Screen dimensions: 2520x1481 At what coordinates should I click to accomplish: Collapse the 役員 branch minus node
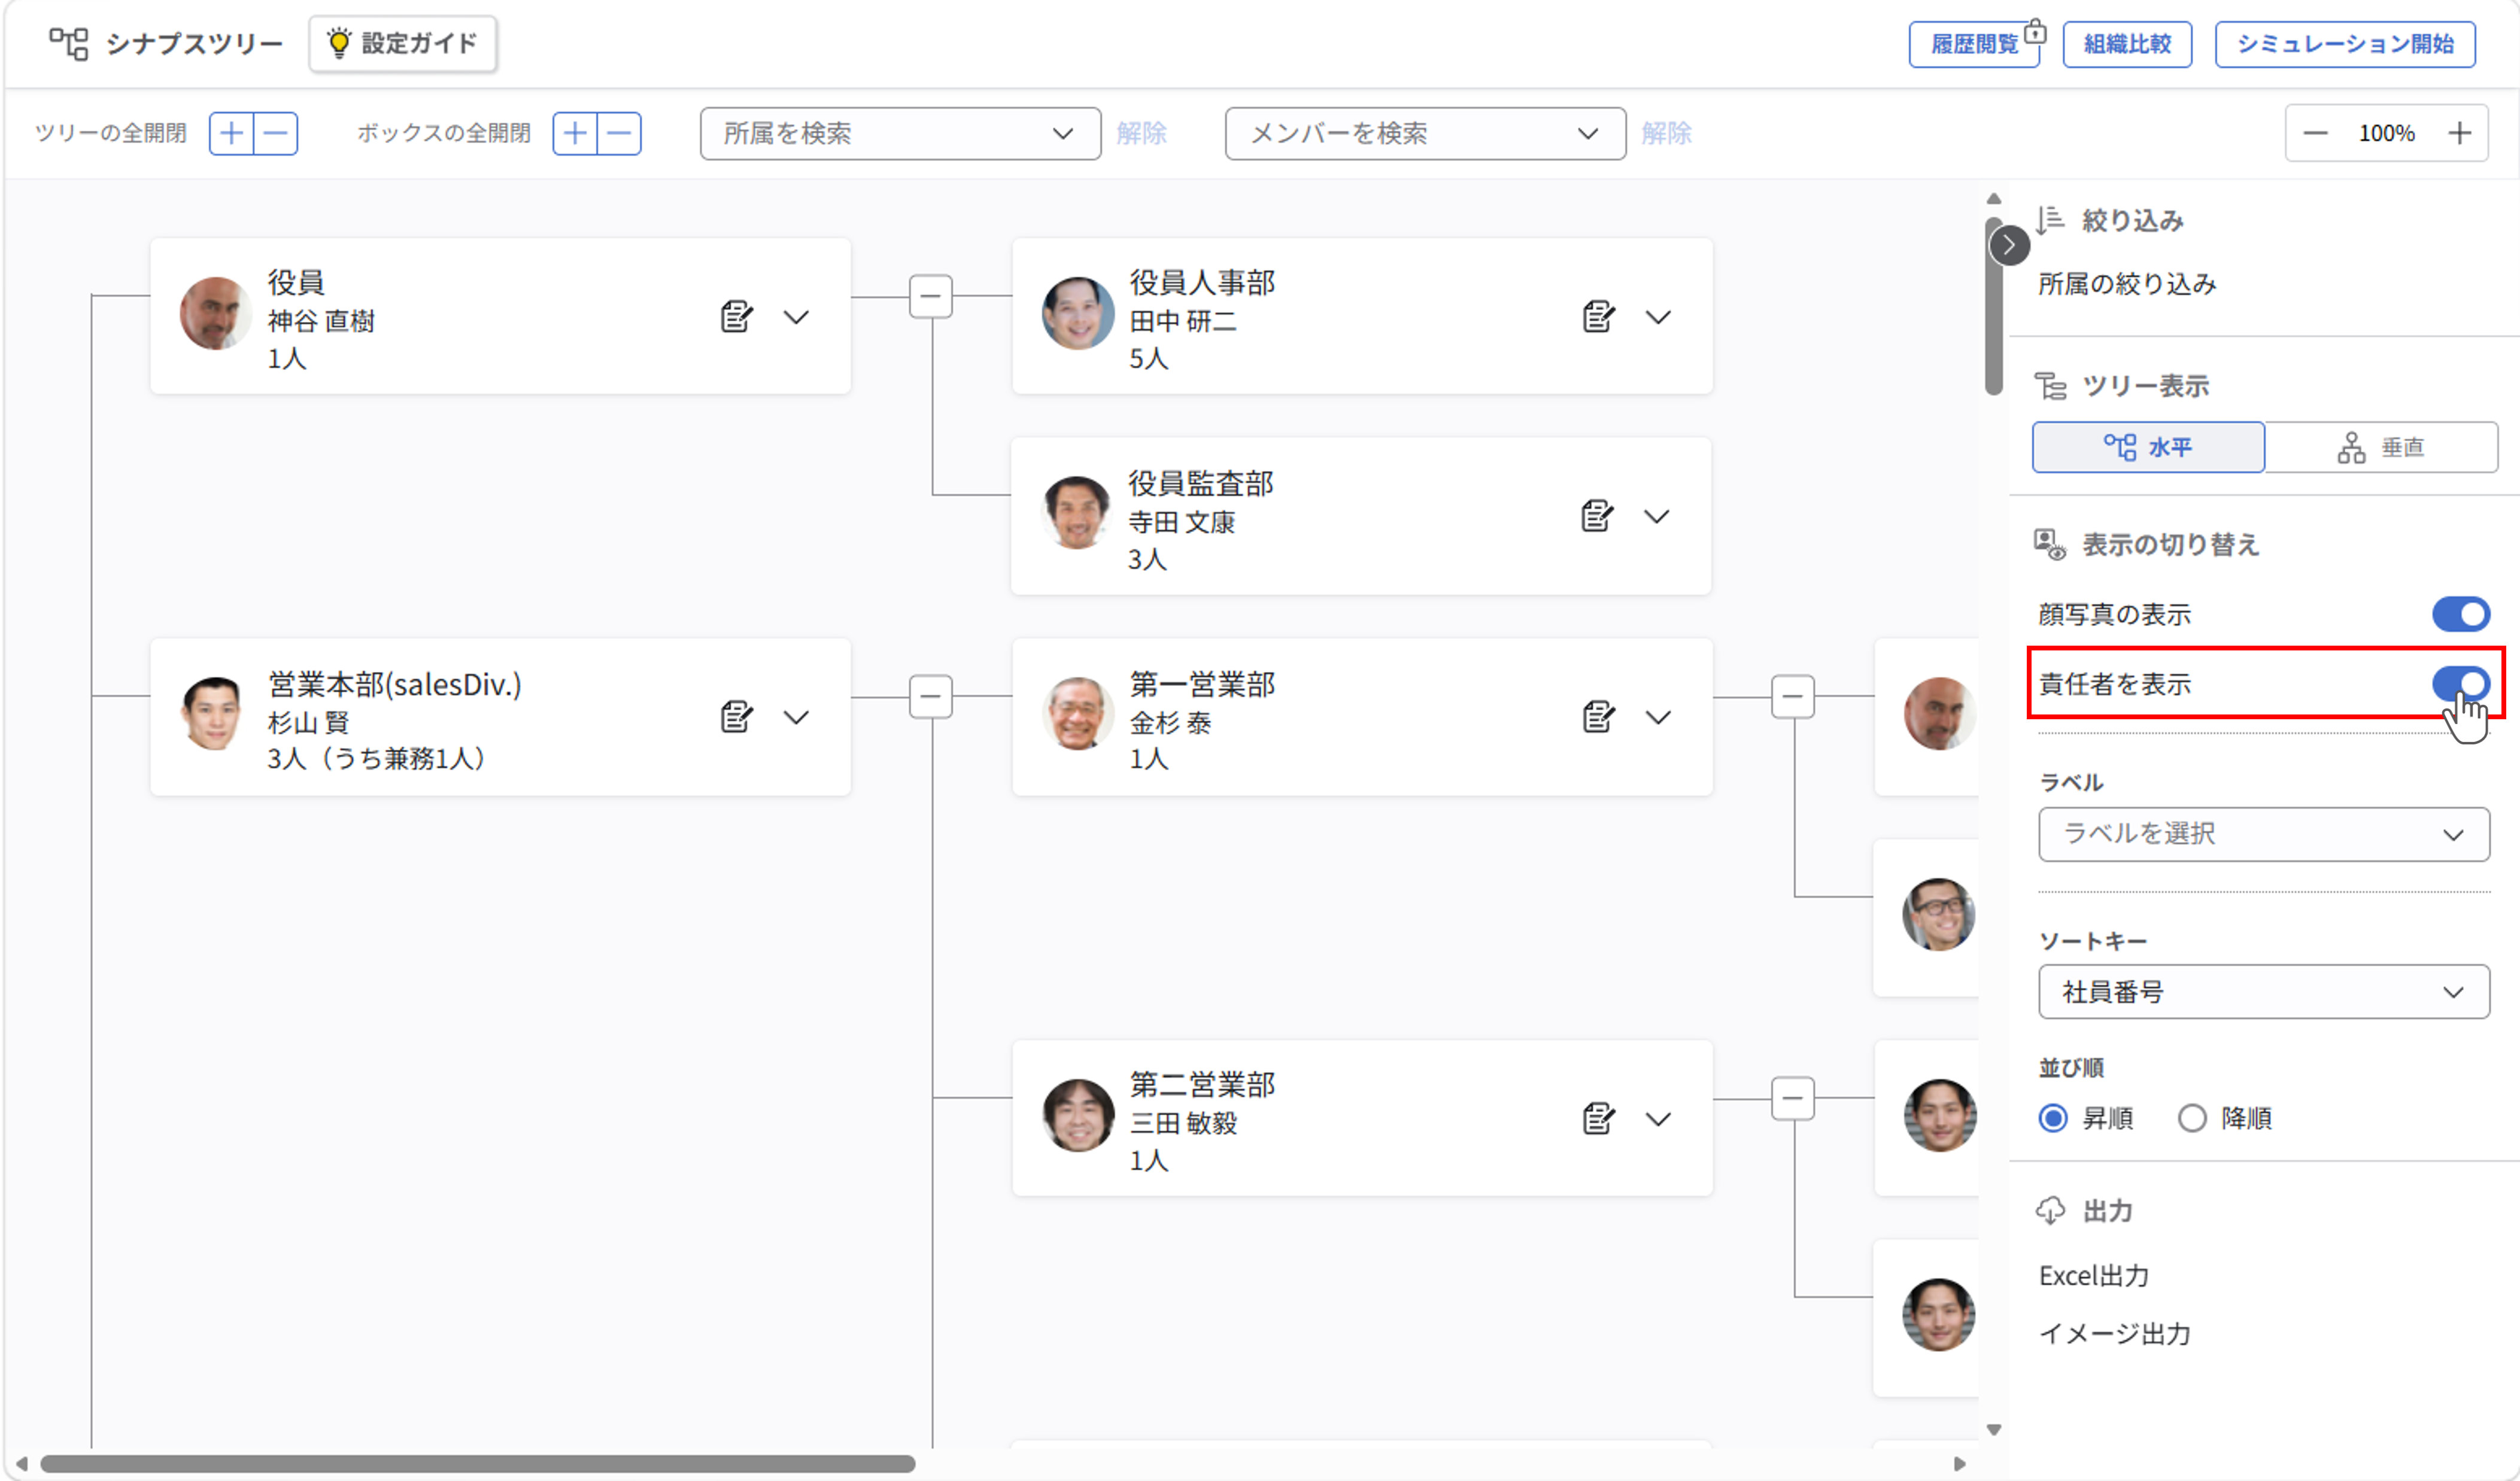click(x=931, y=296)
